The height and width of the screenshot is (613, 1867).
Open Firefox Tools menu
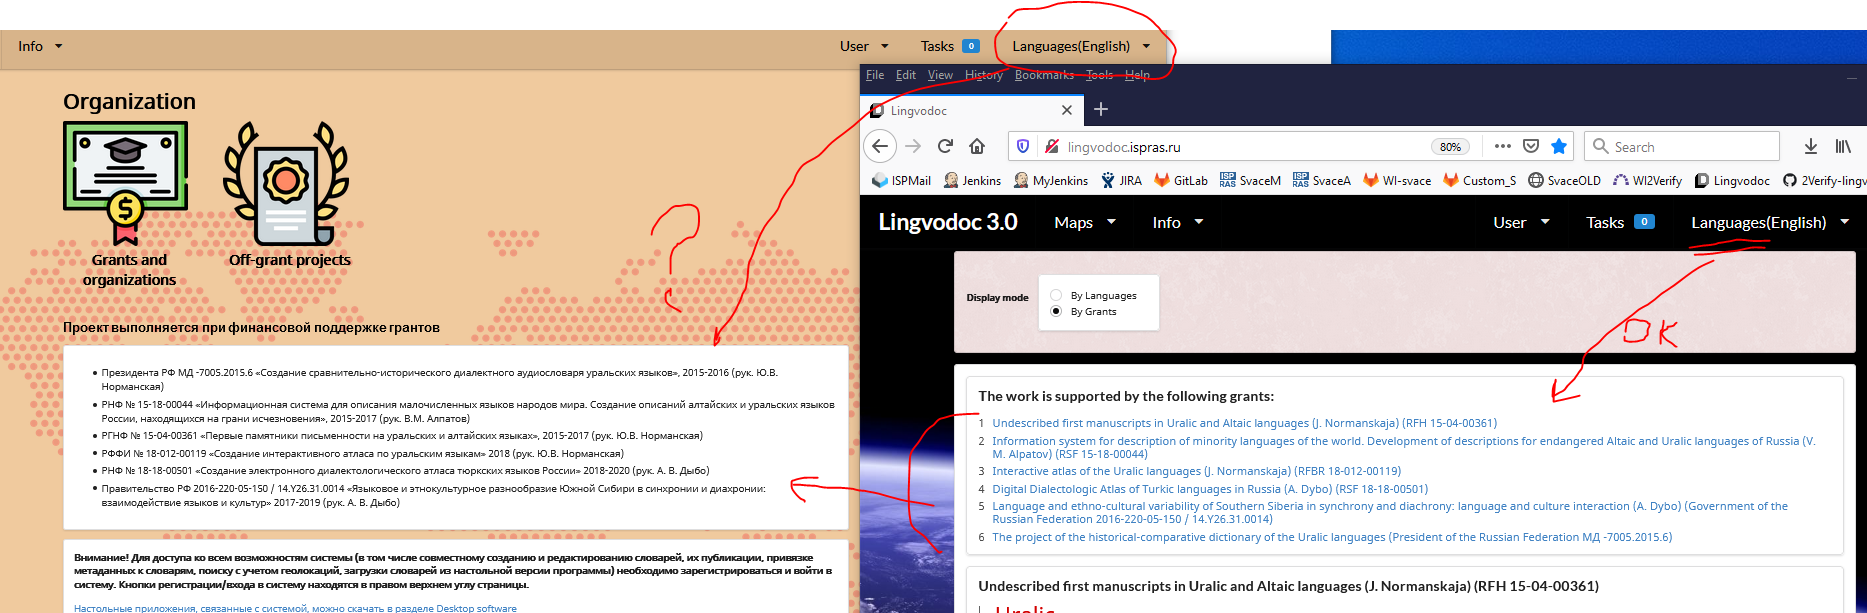pyautogui.click(x=1100, y=75)
